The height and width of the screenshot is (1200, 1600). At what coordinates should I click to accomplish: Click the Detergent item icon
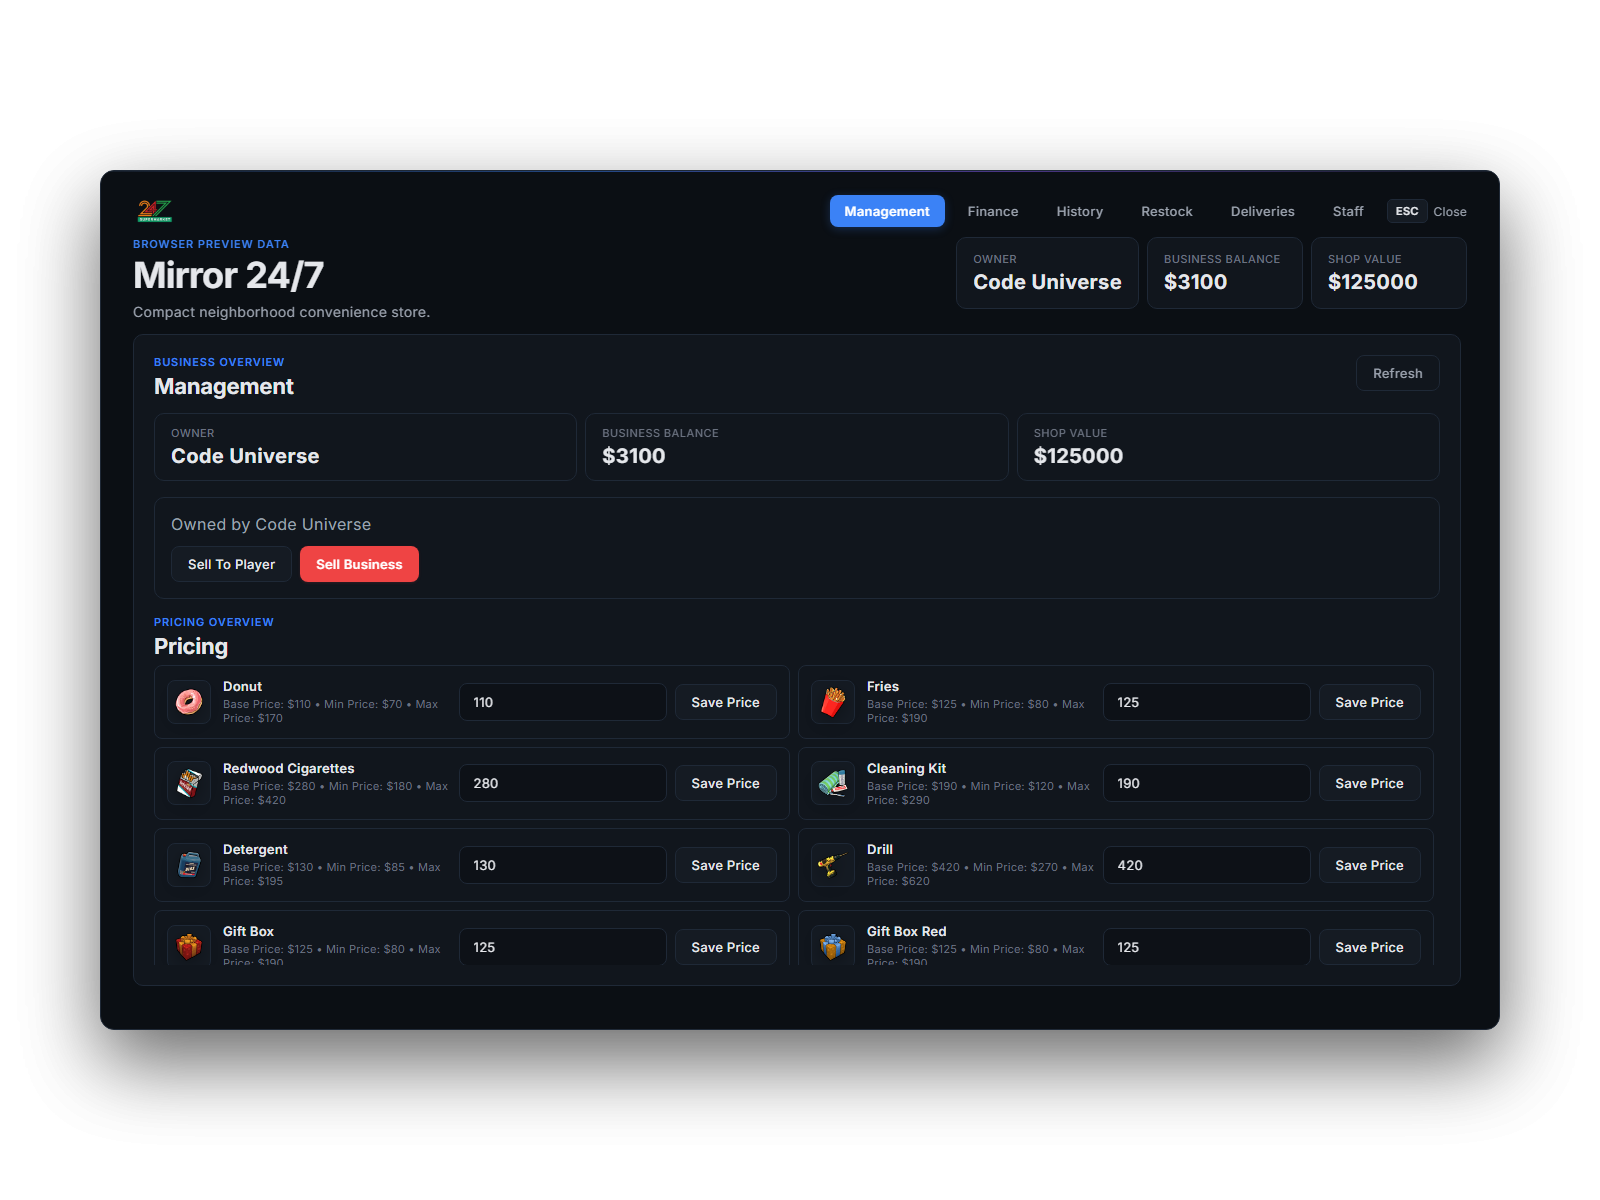point(189,865)
